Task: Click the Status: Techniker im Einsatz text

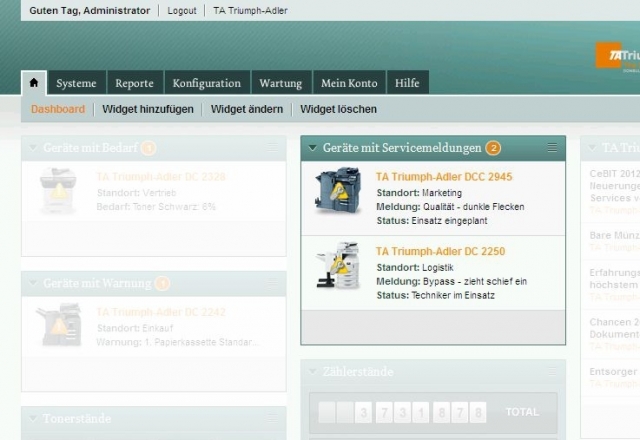Action: 436,296
